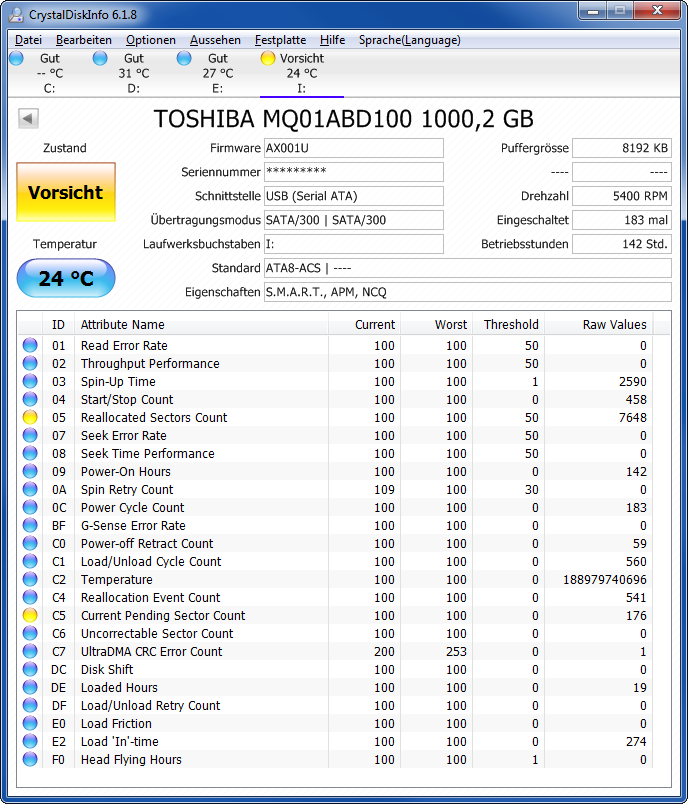
Task: Click the Standard field ATA8-ACS
Action: (x=468, y=268)
